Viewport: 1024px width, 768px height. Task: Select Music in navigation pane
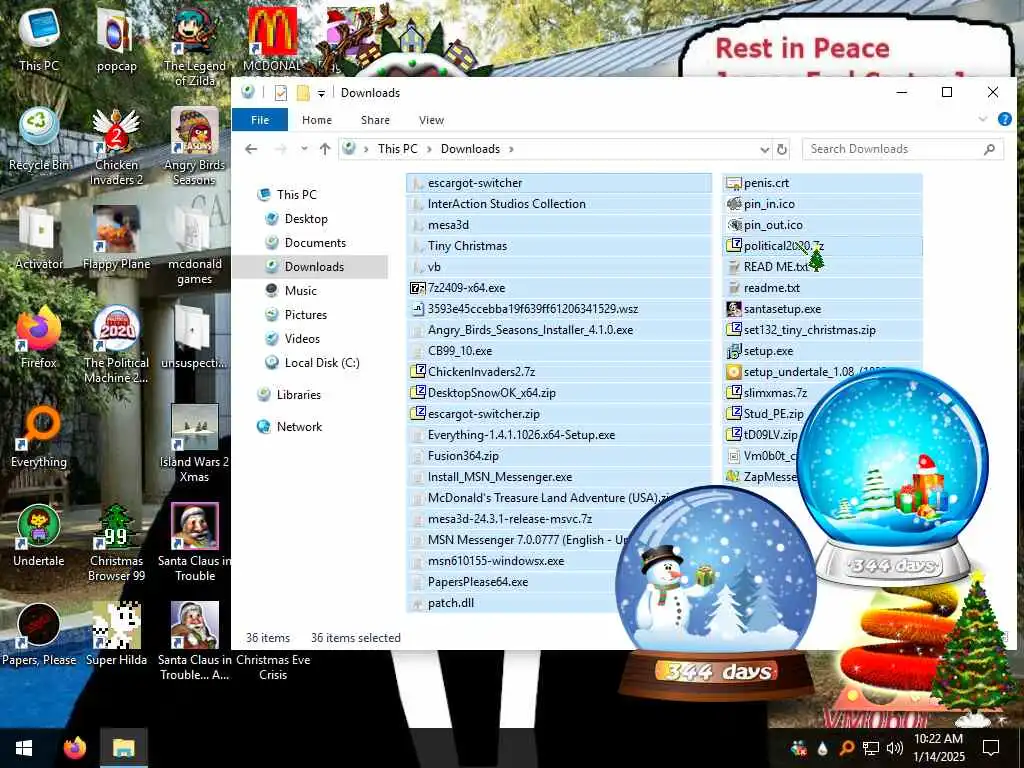coord(300,291)
